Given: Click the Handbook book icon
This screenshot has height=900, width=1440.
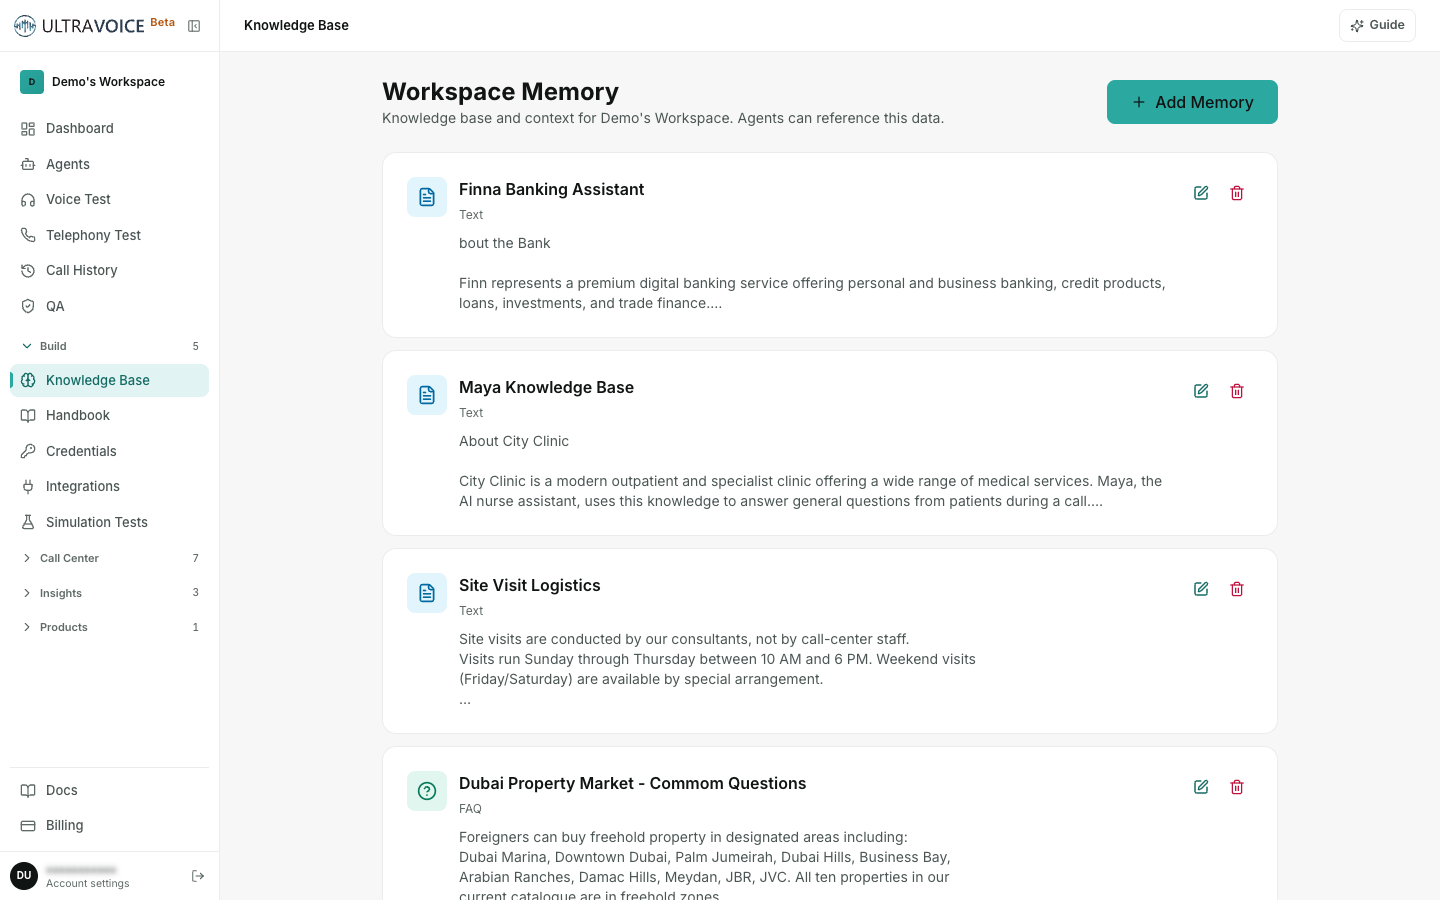Looking at the screenshot, I should pos(28,415).
